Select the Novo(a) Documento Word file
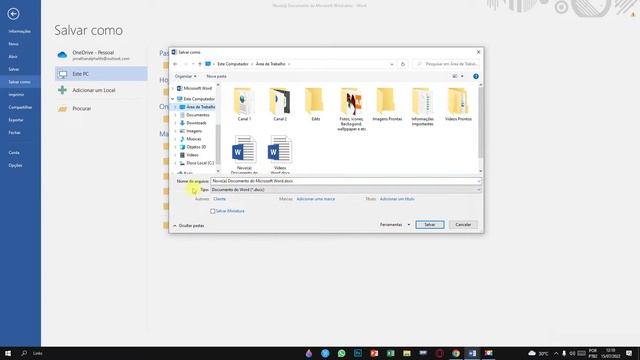Image resolution: width=640 pixels, height=360 pixels. [244, 154]
